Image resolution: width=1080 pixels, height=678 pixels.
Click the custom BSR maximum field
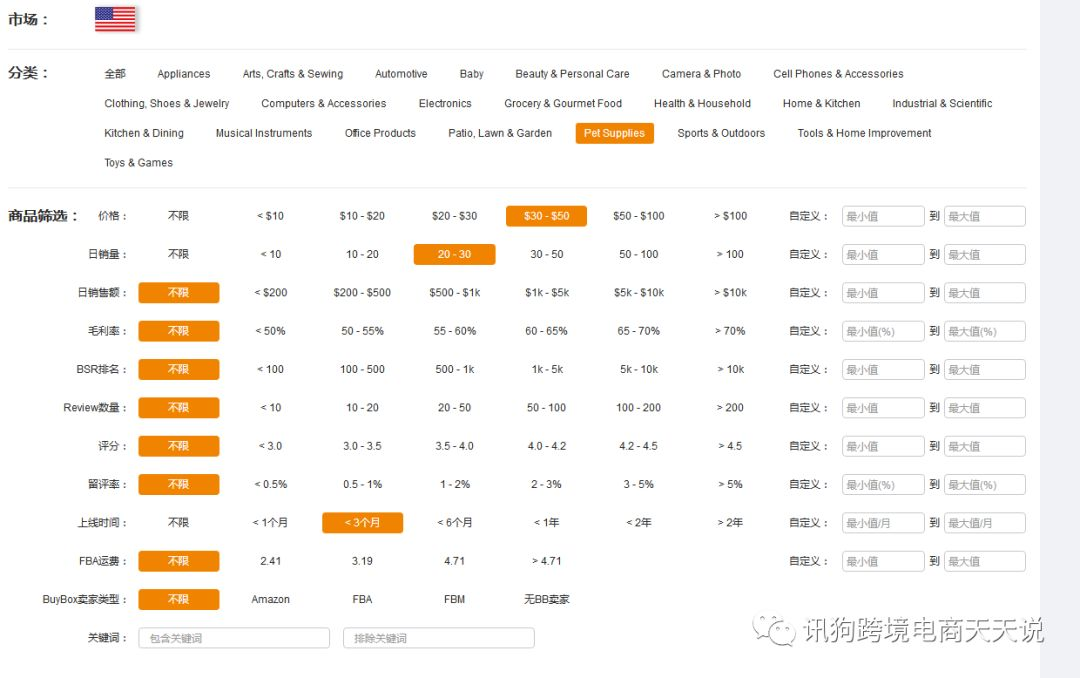pos(984,370)
